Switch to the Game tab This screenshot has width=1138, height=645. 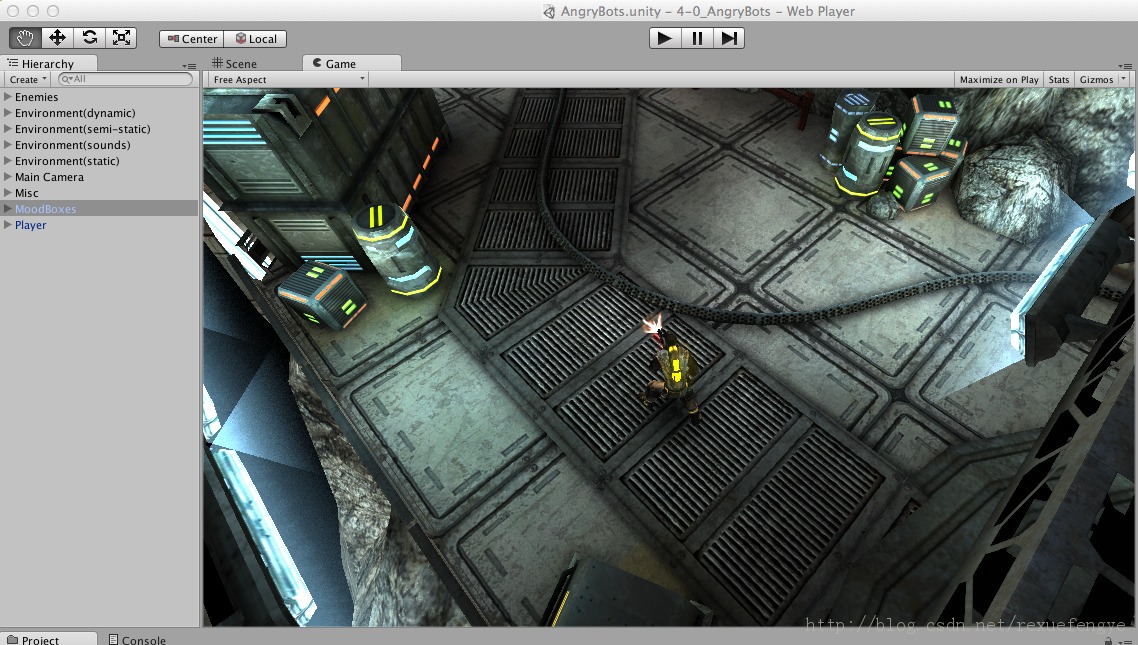click(x=351, y=63)
